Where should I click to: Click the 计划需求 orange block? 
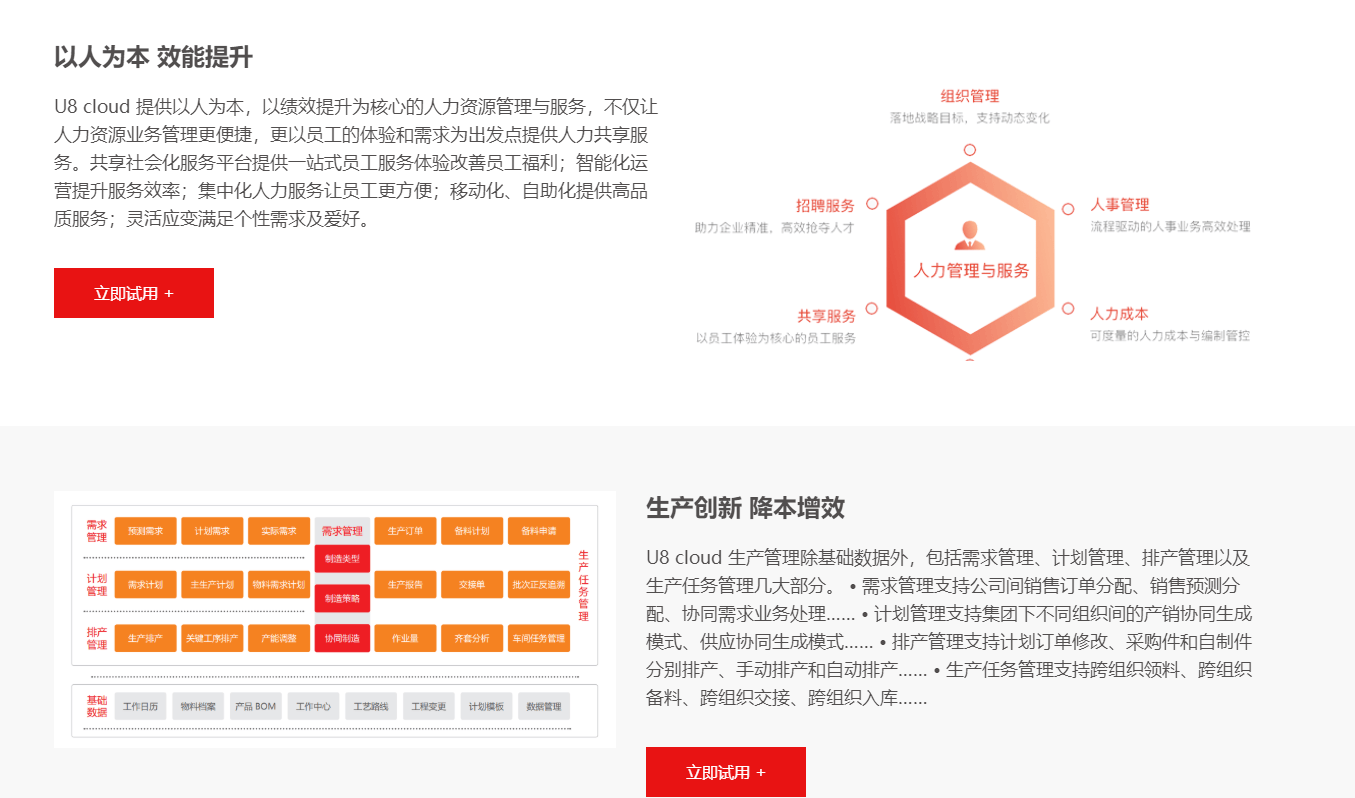(212, 531)
